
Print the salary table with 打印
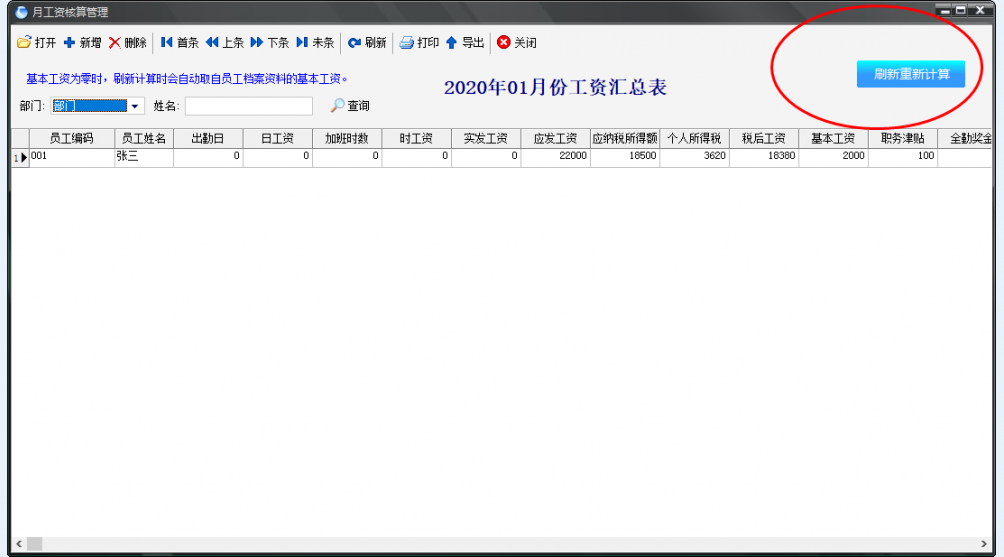tap(419, 42)
